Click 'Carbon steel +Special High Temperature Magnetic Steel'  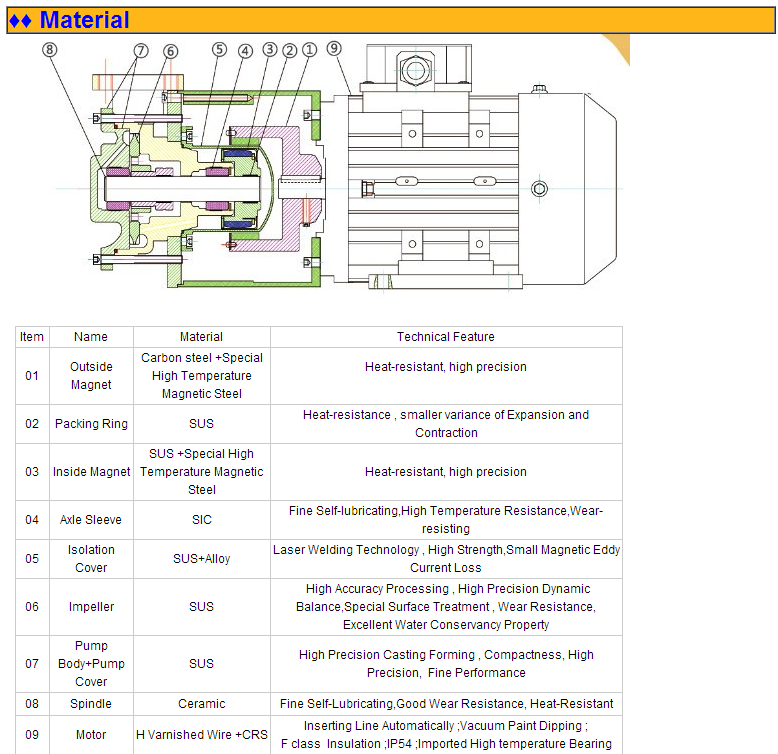tap(201, 376)
